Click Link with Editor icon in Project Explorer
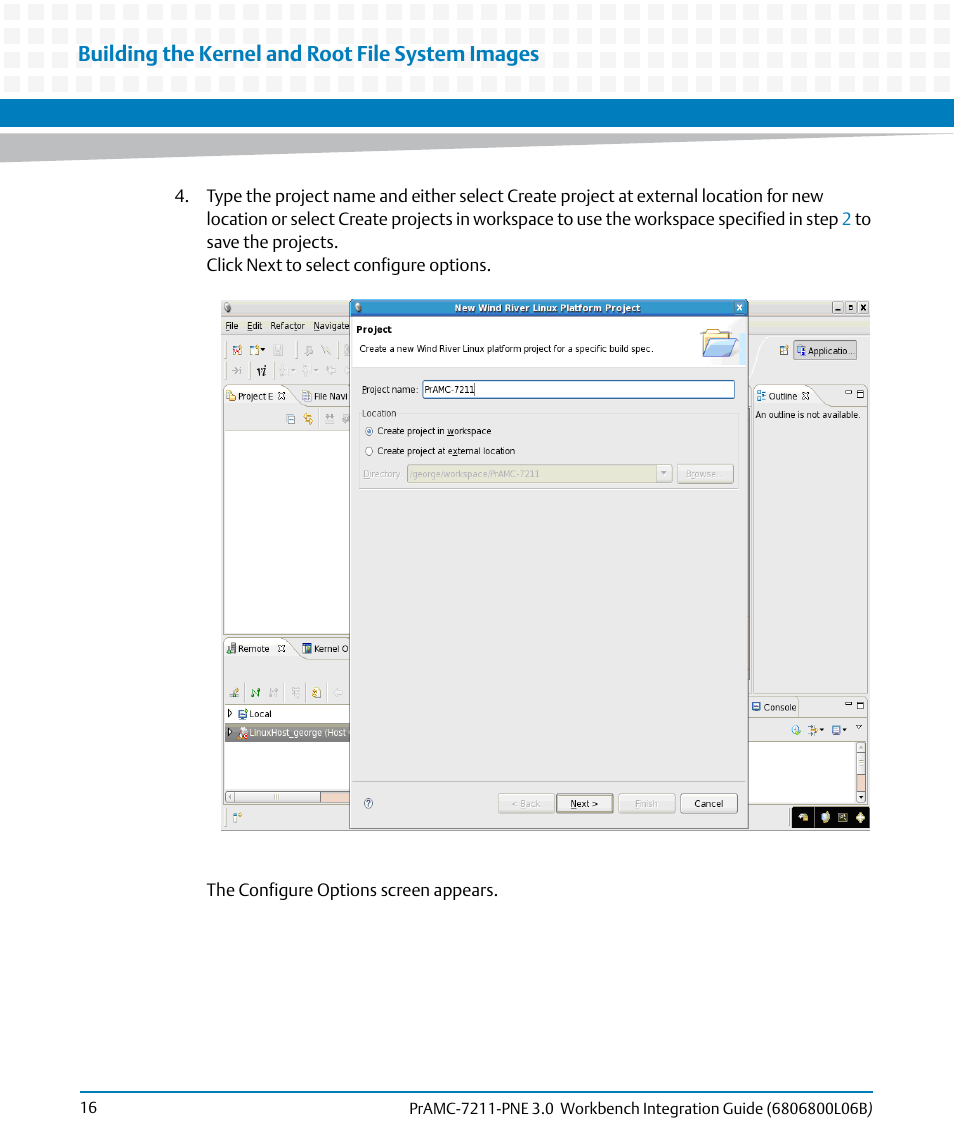This screenshot has height=1145, width=954. coord(308,419)
